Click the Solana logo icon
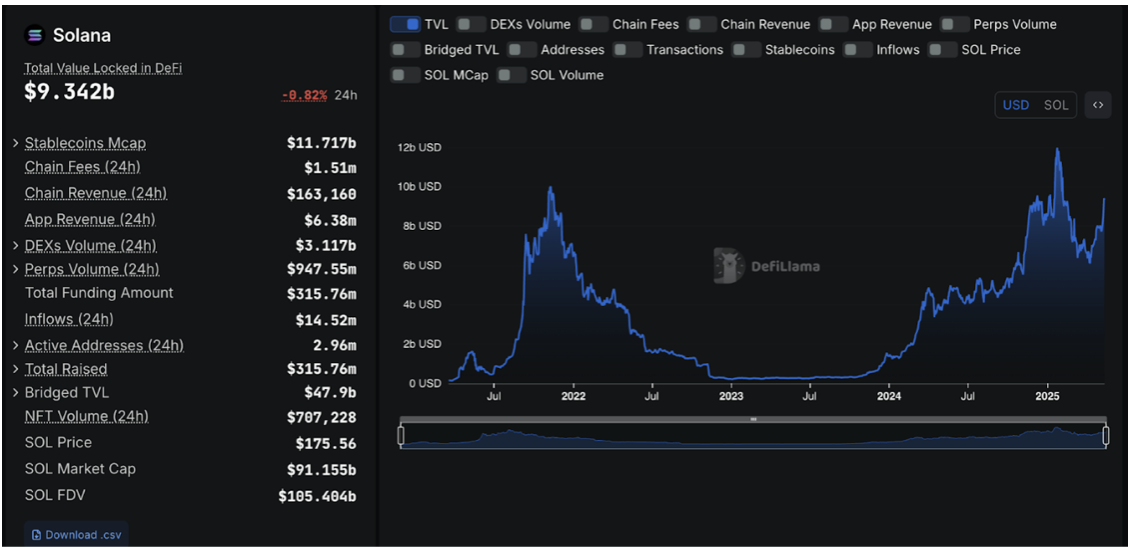The width and height of the screenshot is (1128, 550). click(35, 35)
